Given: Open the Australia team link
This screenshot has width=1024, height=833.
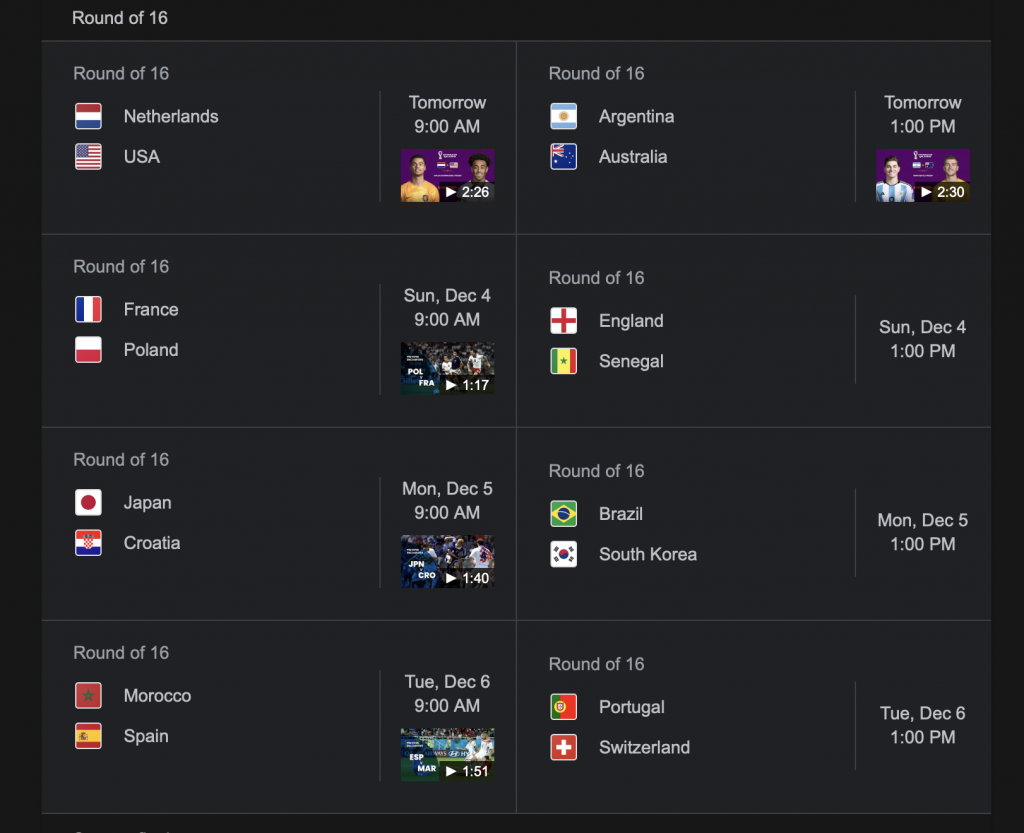Looking at the screenshot, I should (x=633, y=157).
